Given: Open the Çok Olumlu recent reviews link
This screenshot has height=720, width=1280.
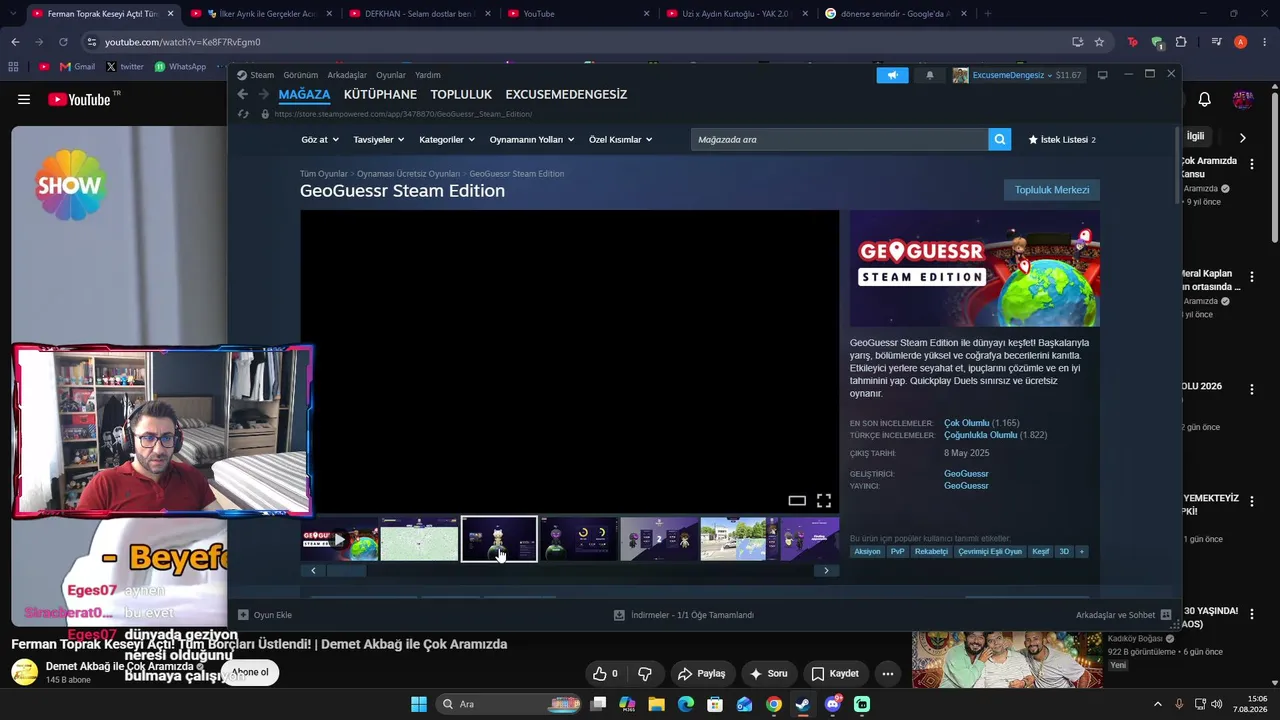Looking at the screenshot, I should [966, 423].
